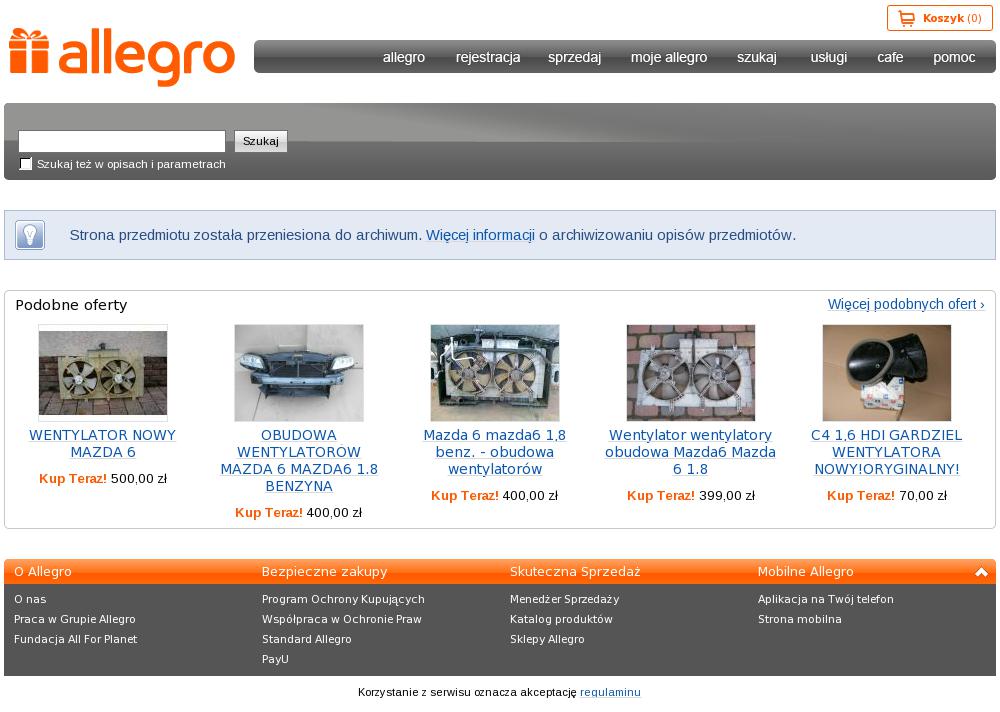Open thumbnail of Mazda 6 1,8 benz. fans
Image resolution: width=1000 pixels, height=712 pixels.
pyautogui.click(x=495, y=373)
